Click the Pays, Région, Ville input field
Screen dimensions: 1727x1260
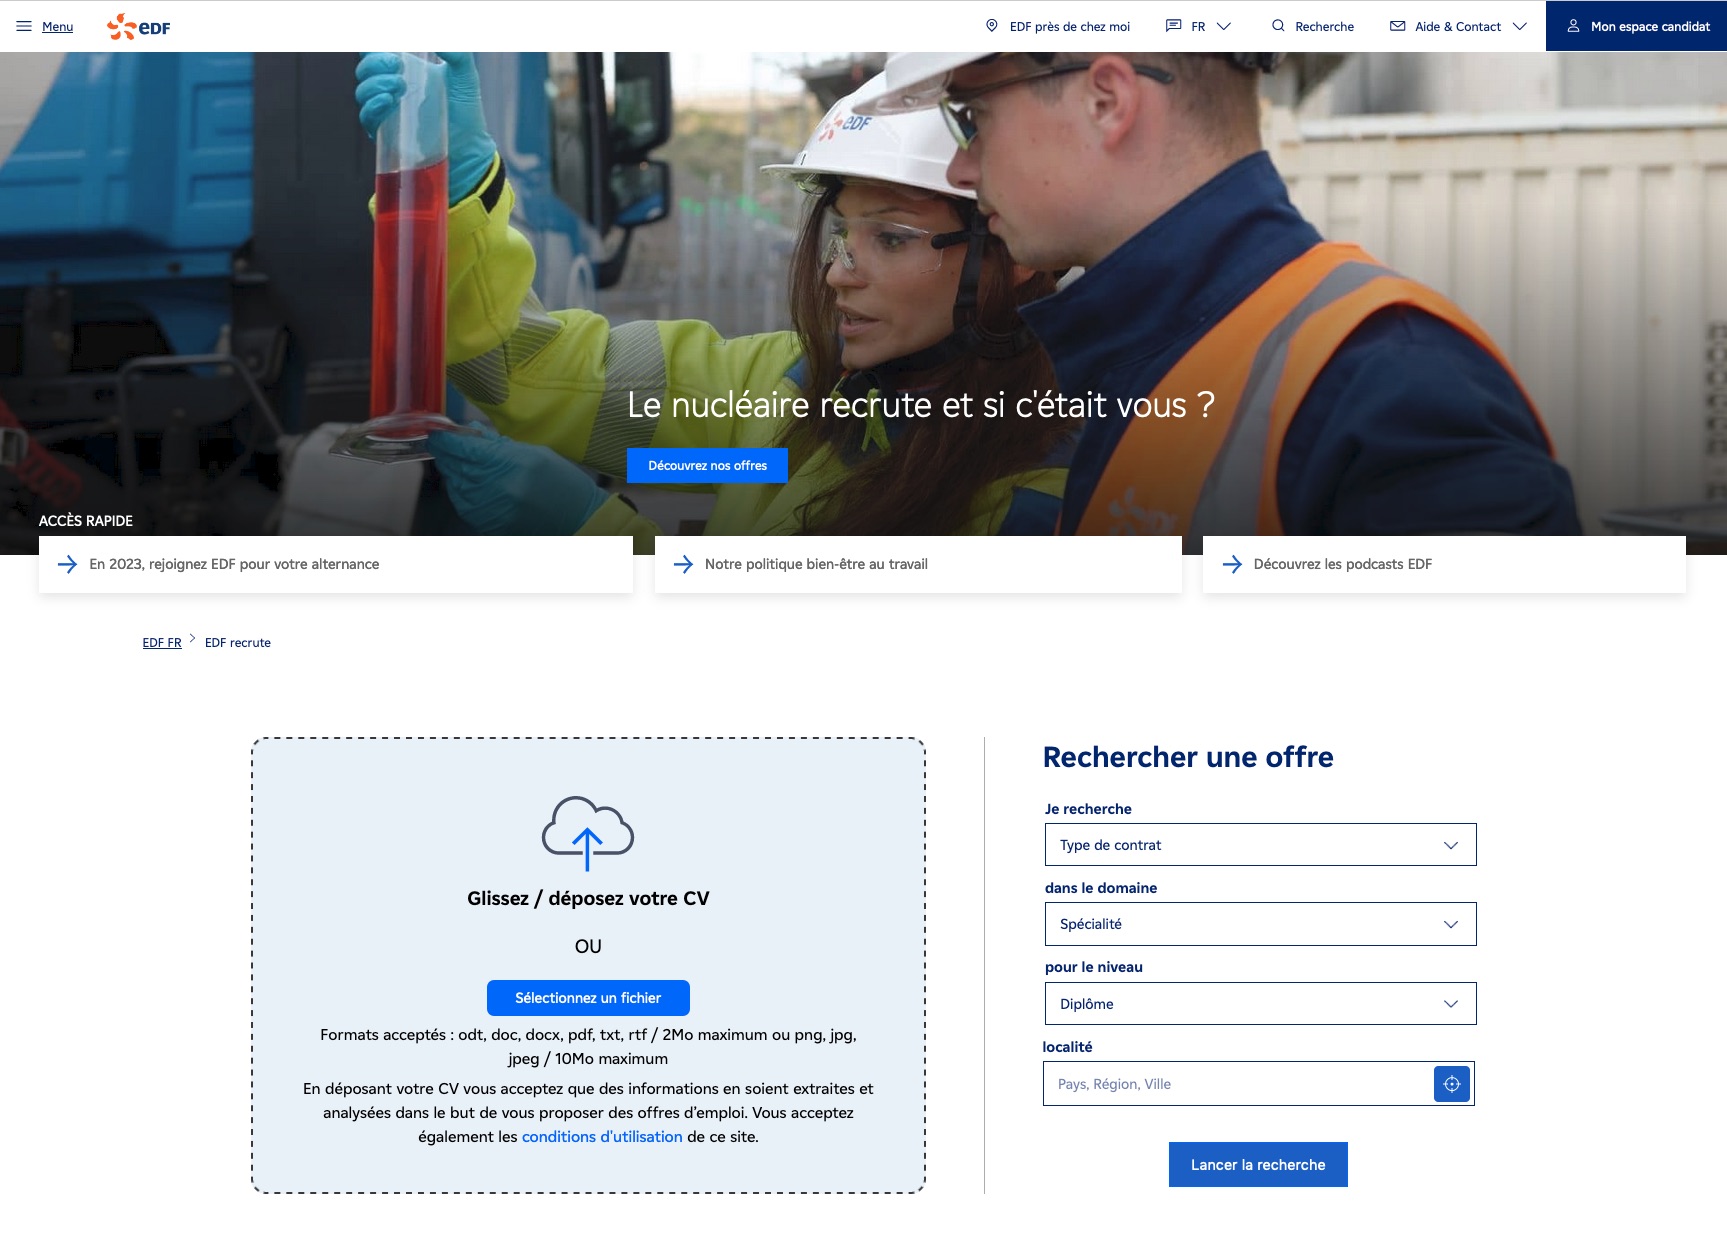tap(1238, 1084)
